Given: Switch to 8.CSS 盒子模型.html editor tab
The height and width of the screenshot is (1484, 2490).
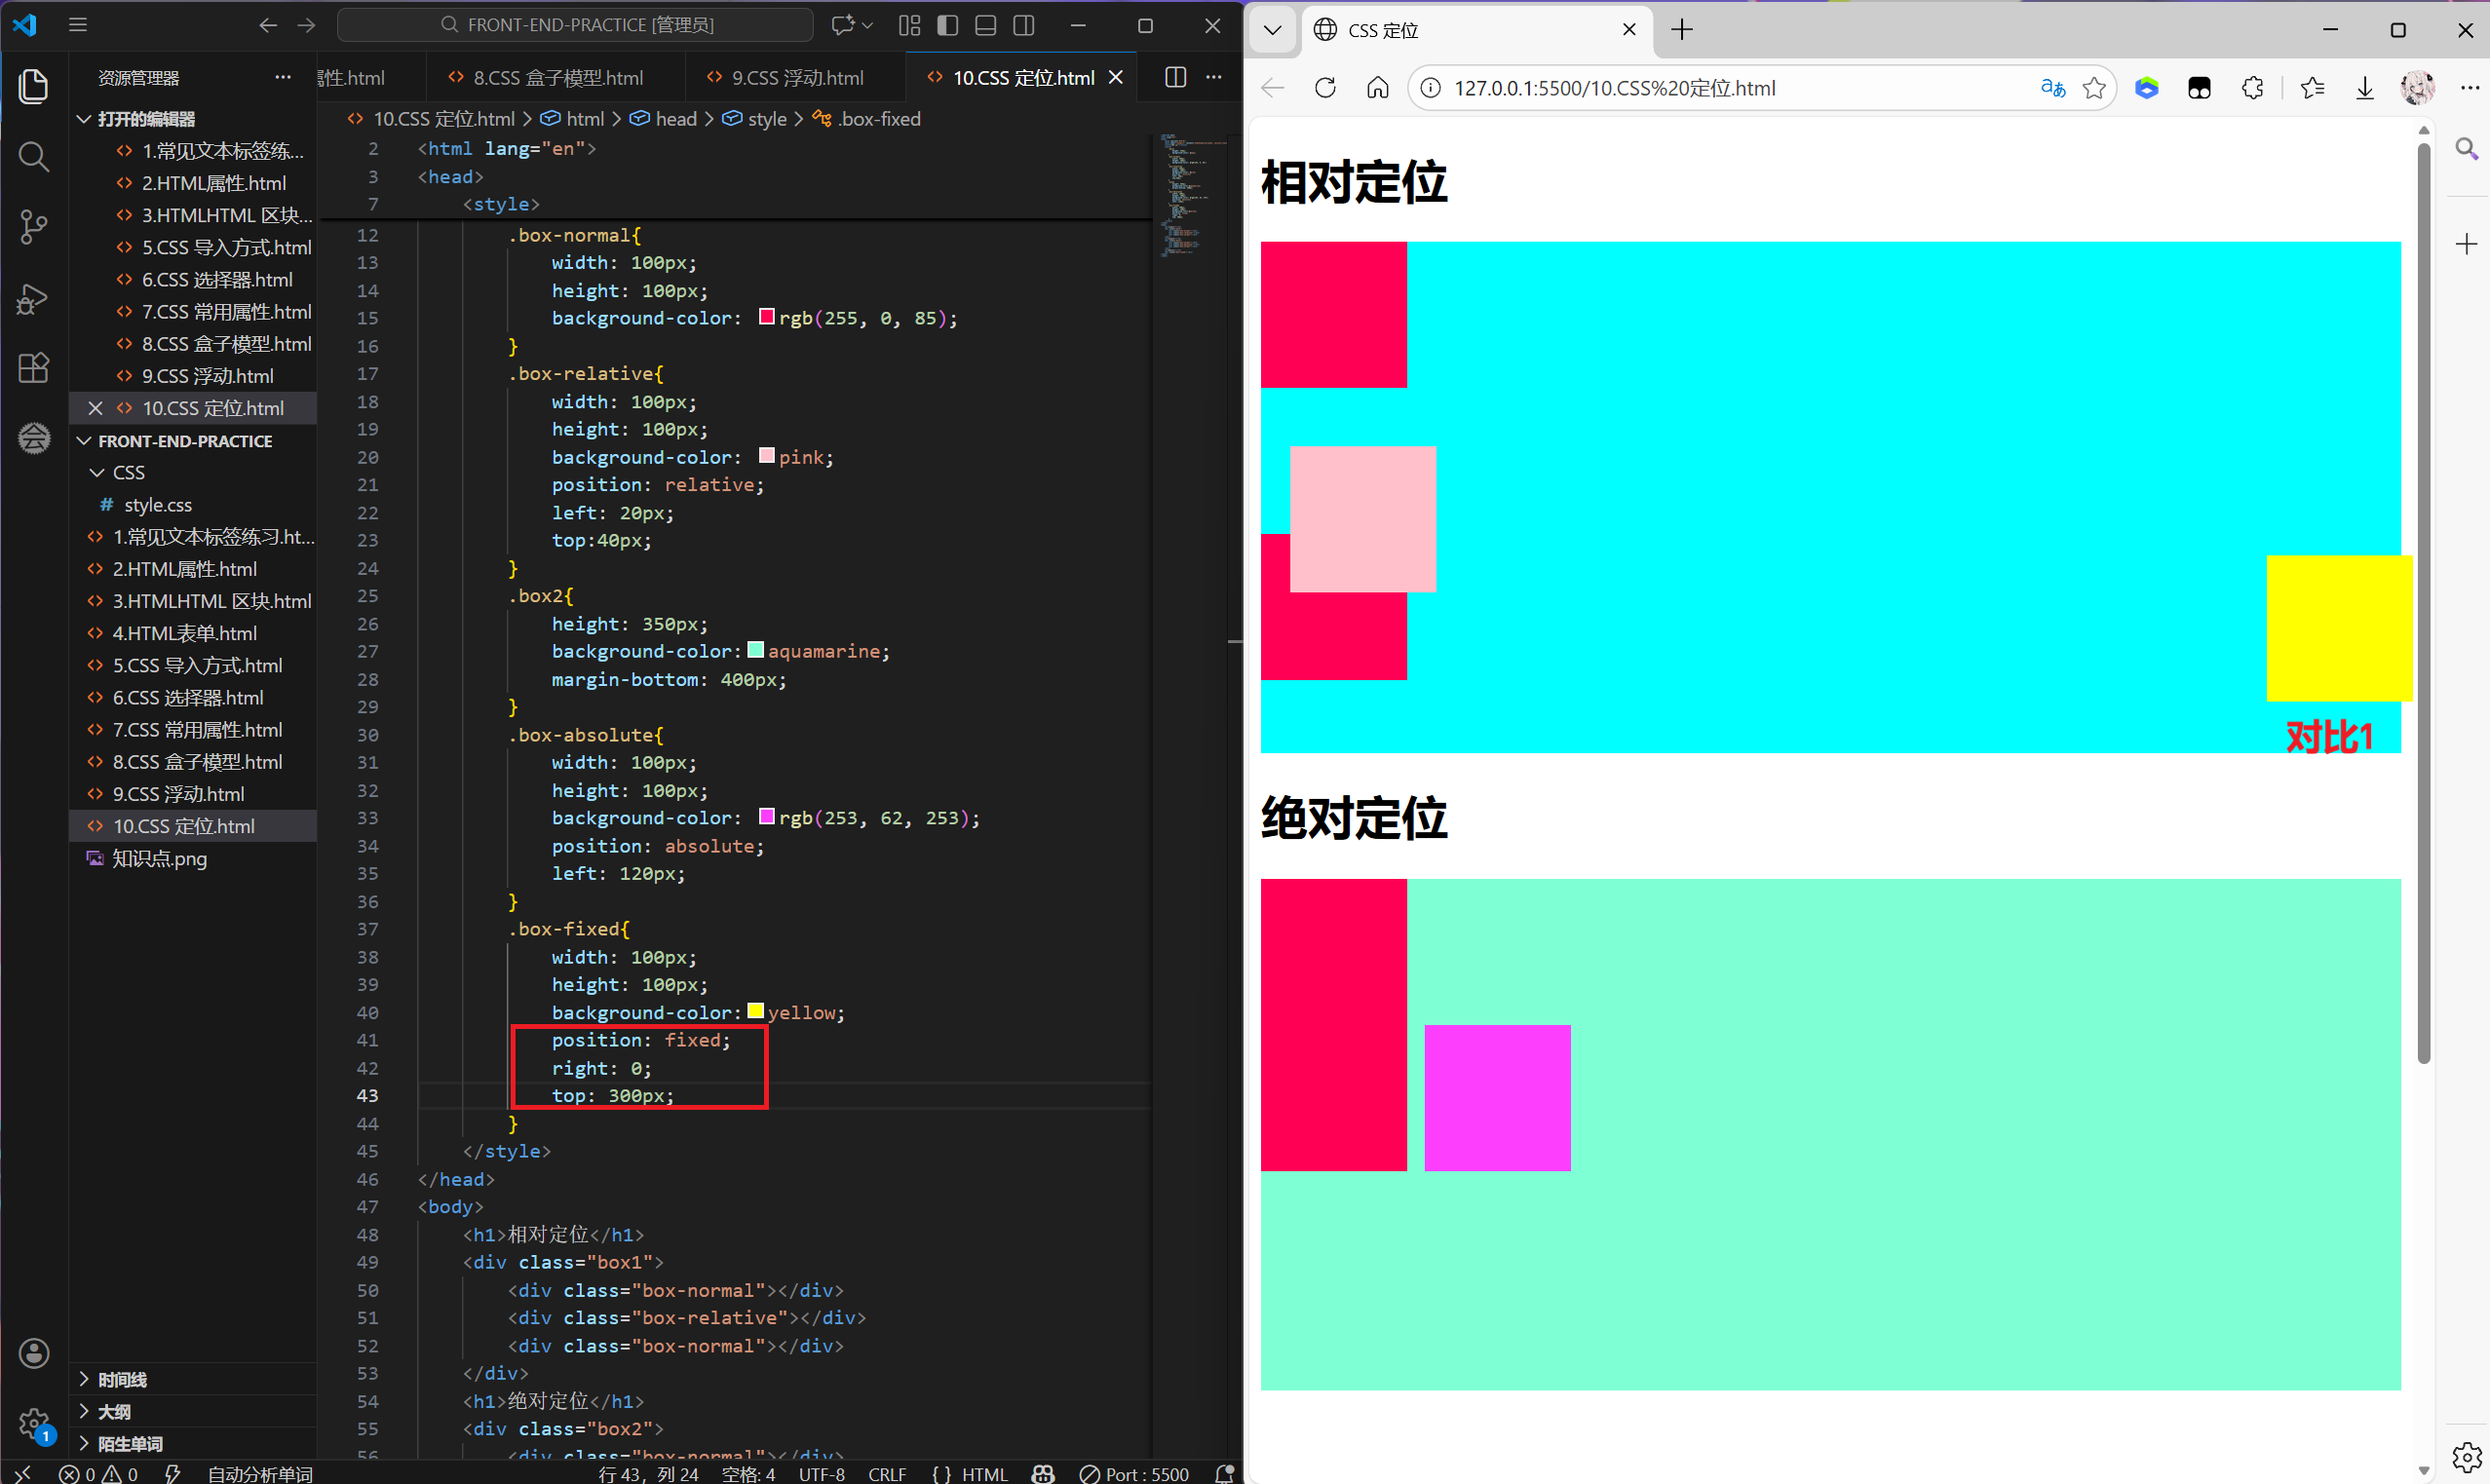Looking at the screenshot, I should (557, 78).
